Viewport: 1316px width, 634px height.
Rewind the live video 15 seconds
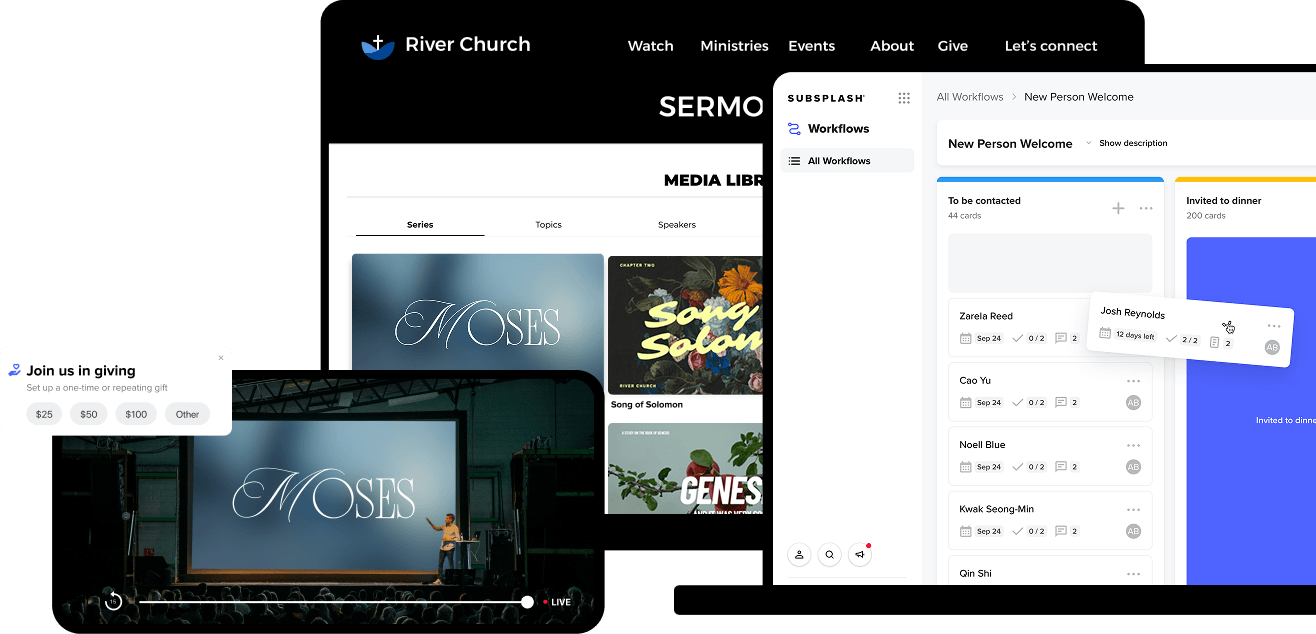pos(113,601)
